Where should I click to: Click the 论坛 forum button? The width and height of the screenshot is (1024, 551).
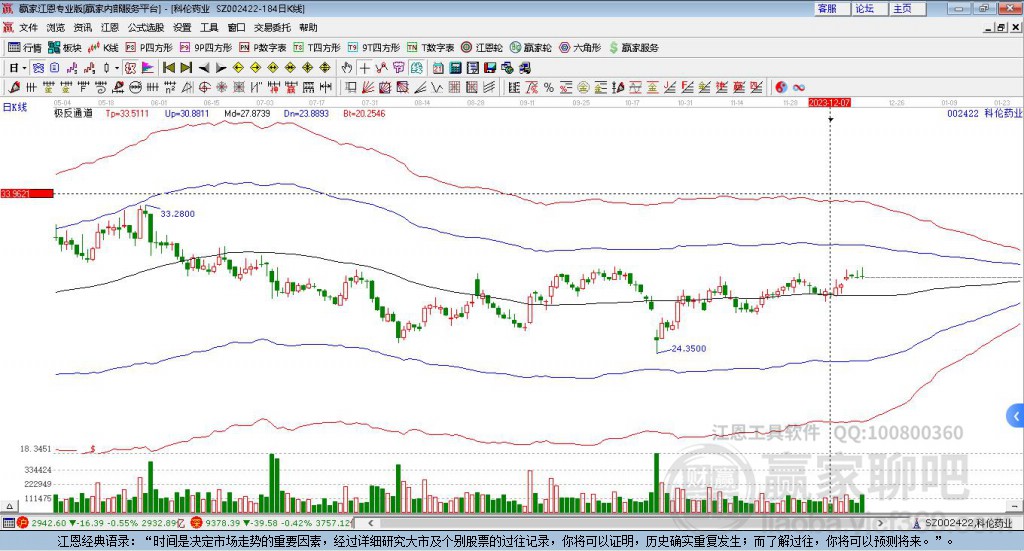[x=869, y=8]
